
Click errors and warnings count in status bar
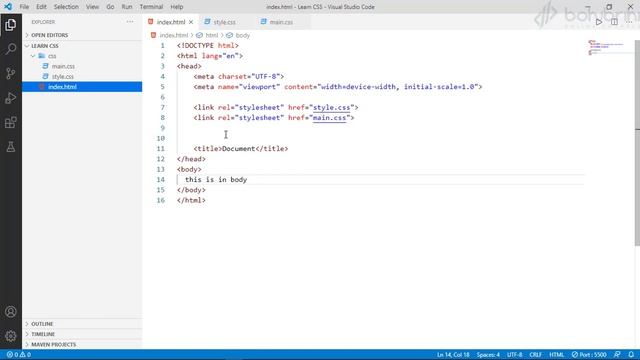click(x=19, y=355)
